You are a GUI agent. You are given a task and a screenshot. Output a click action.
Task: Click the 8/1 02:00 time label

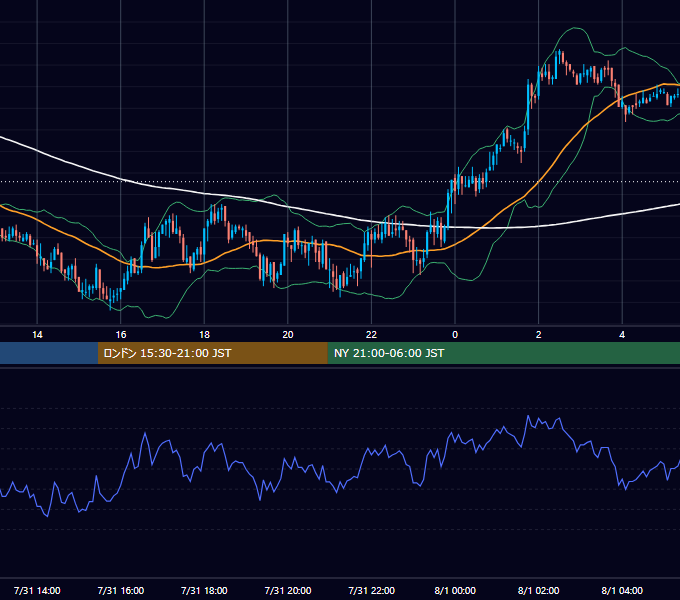538,590
